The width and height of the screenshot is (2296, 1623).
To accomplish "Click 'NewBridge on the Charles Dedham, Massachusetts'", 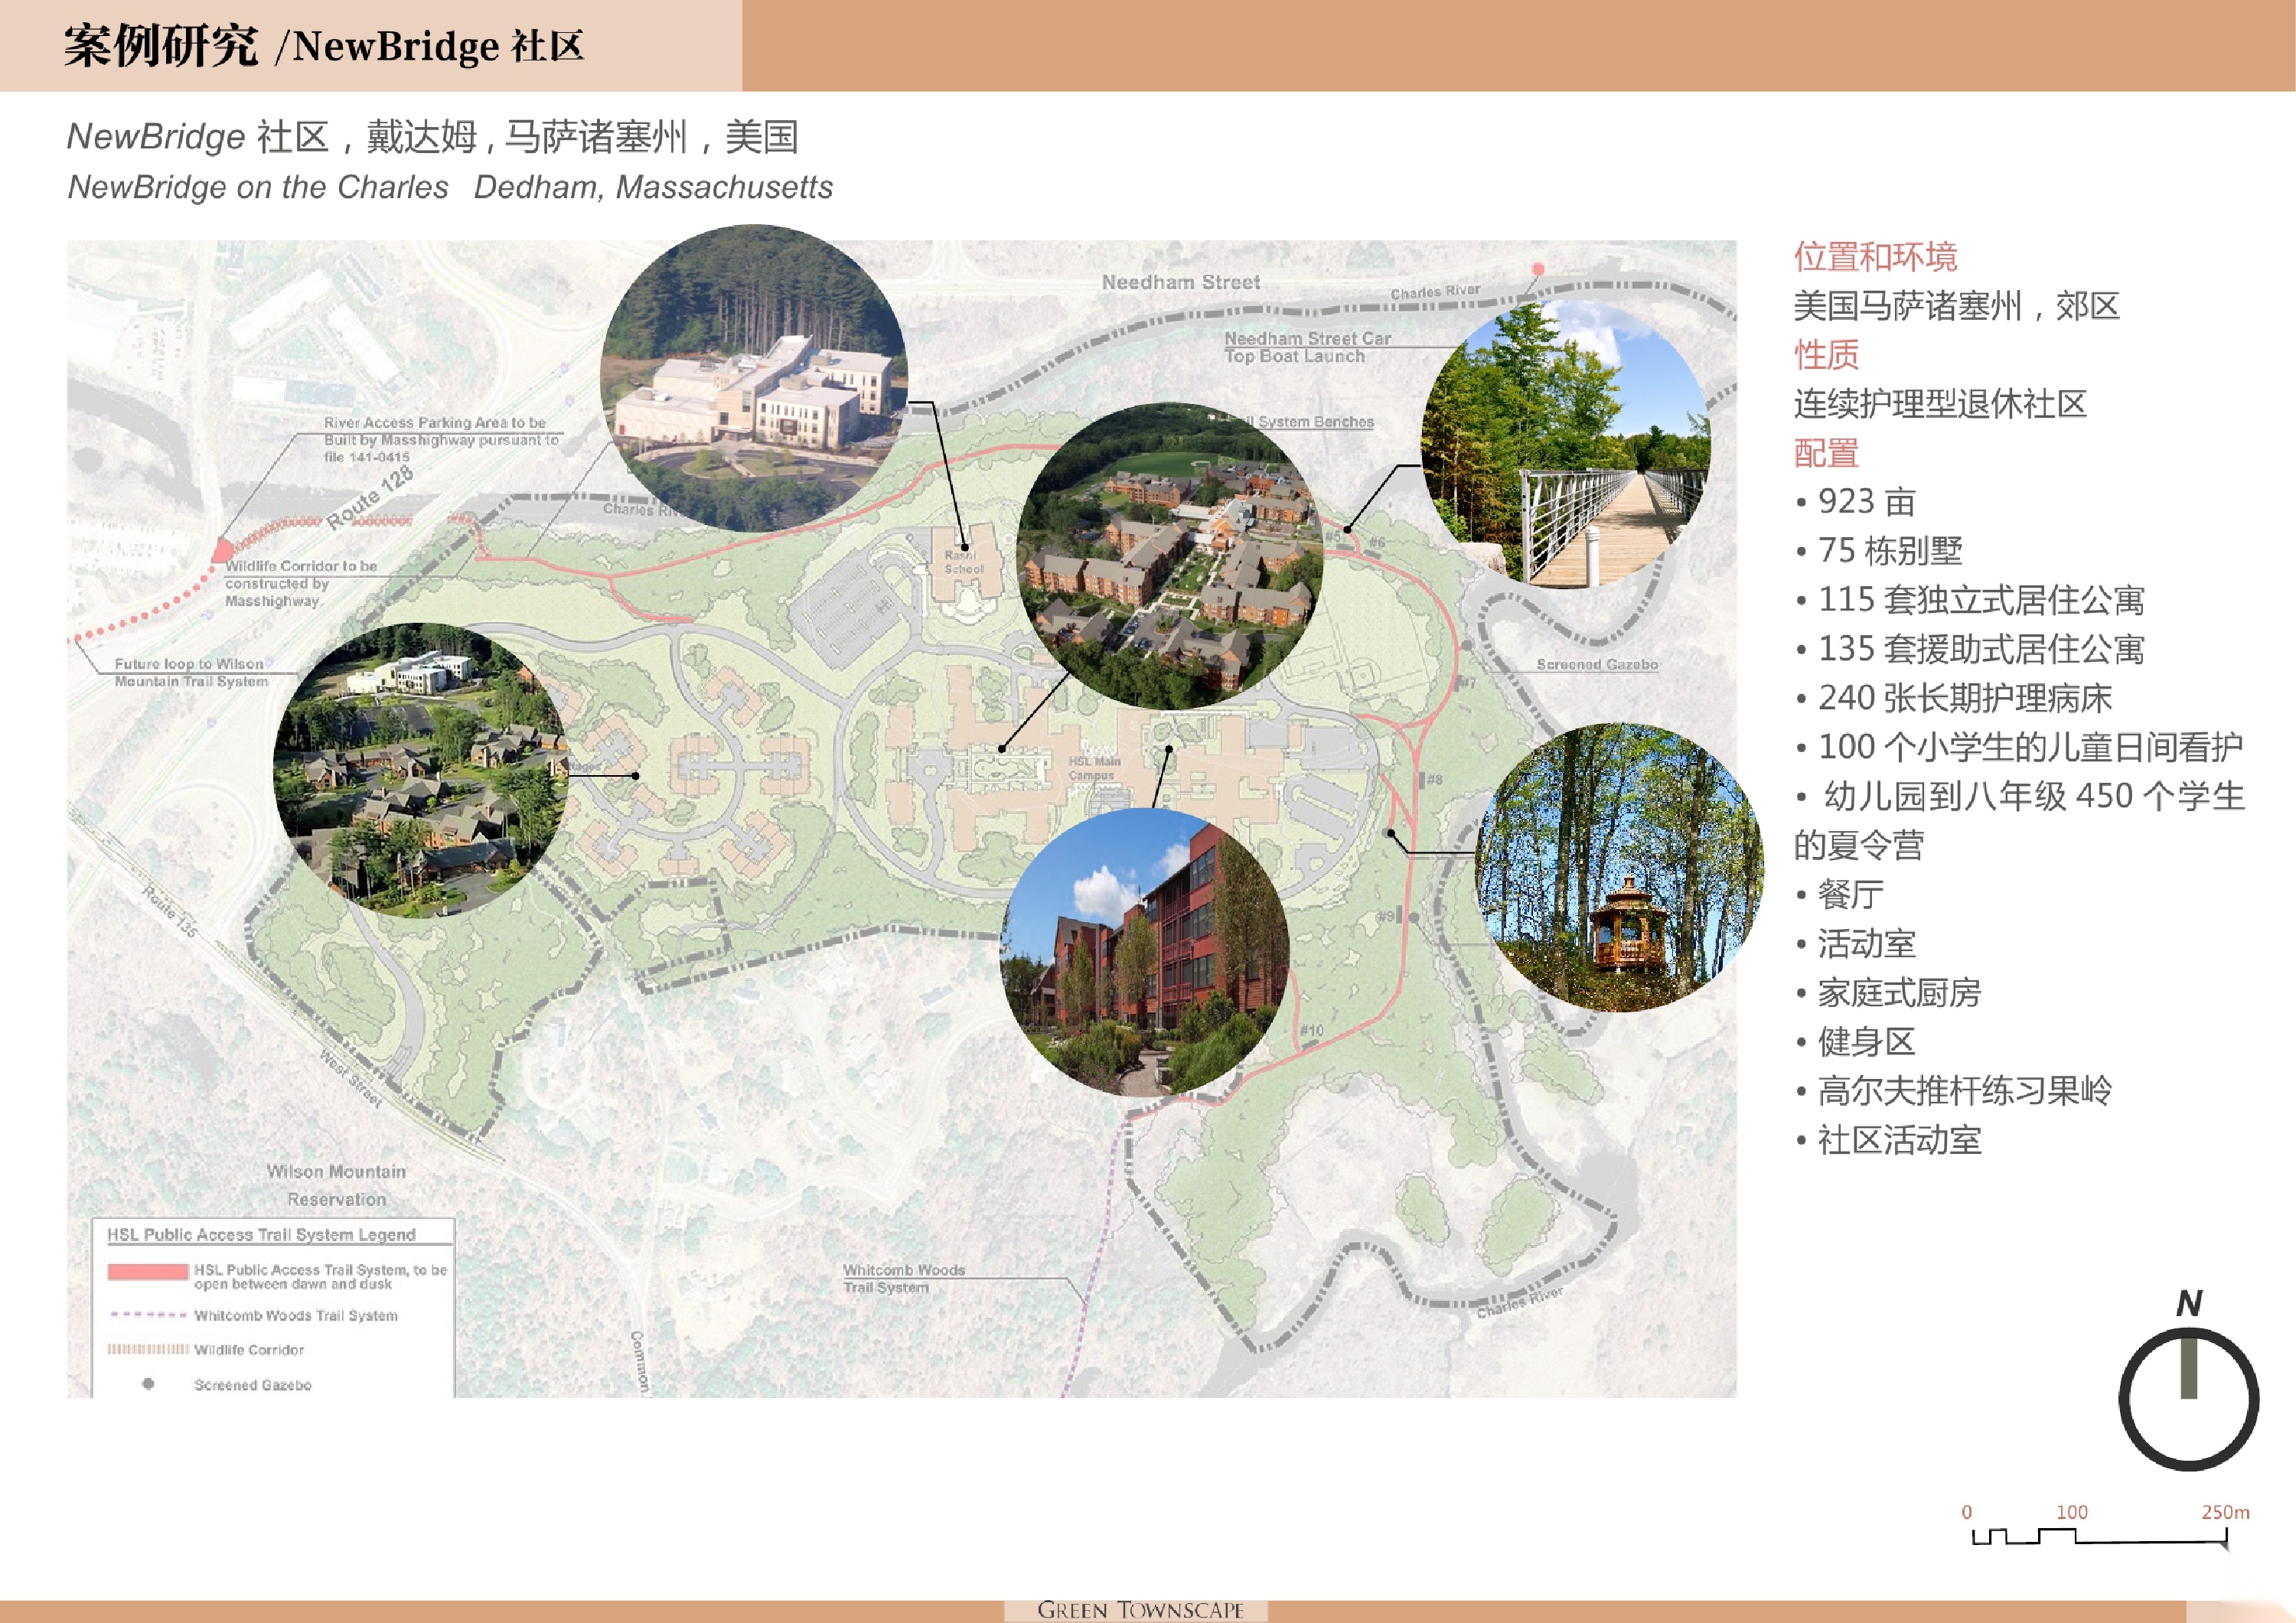I will click(x=450, y=187).
